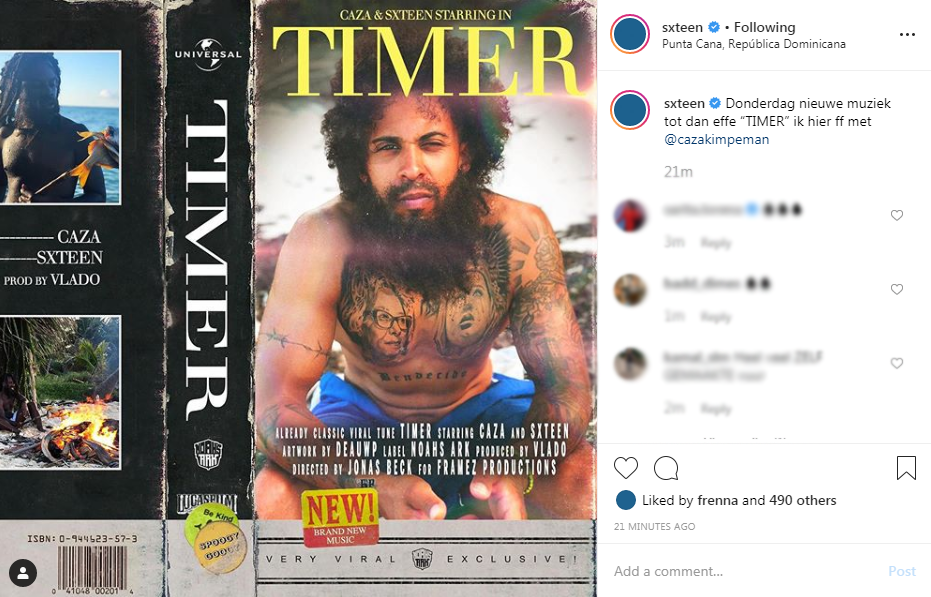
Task: Open Punta Cana location link
Action: [753, 44]
